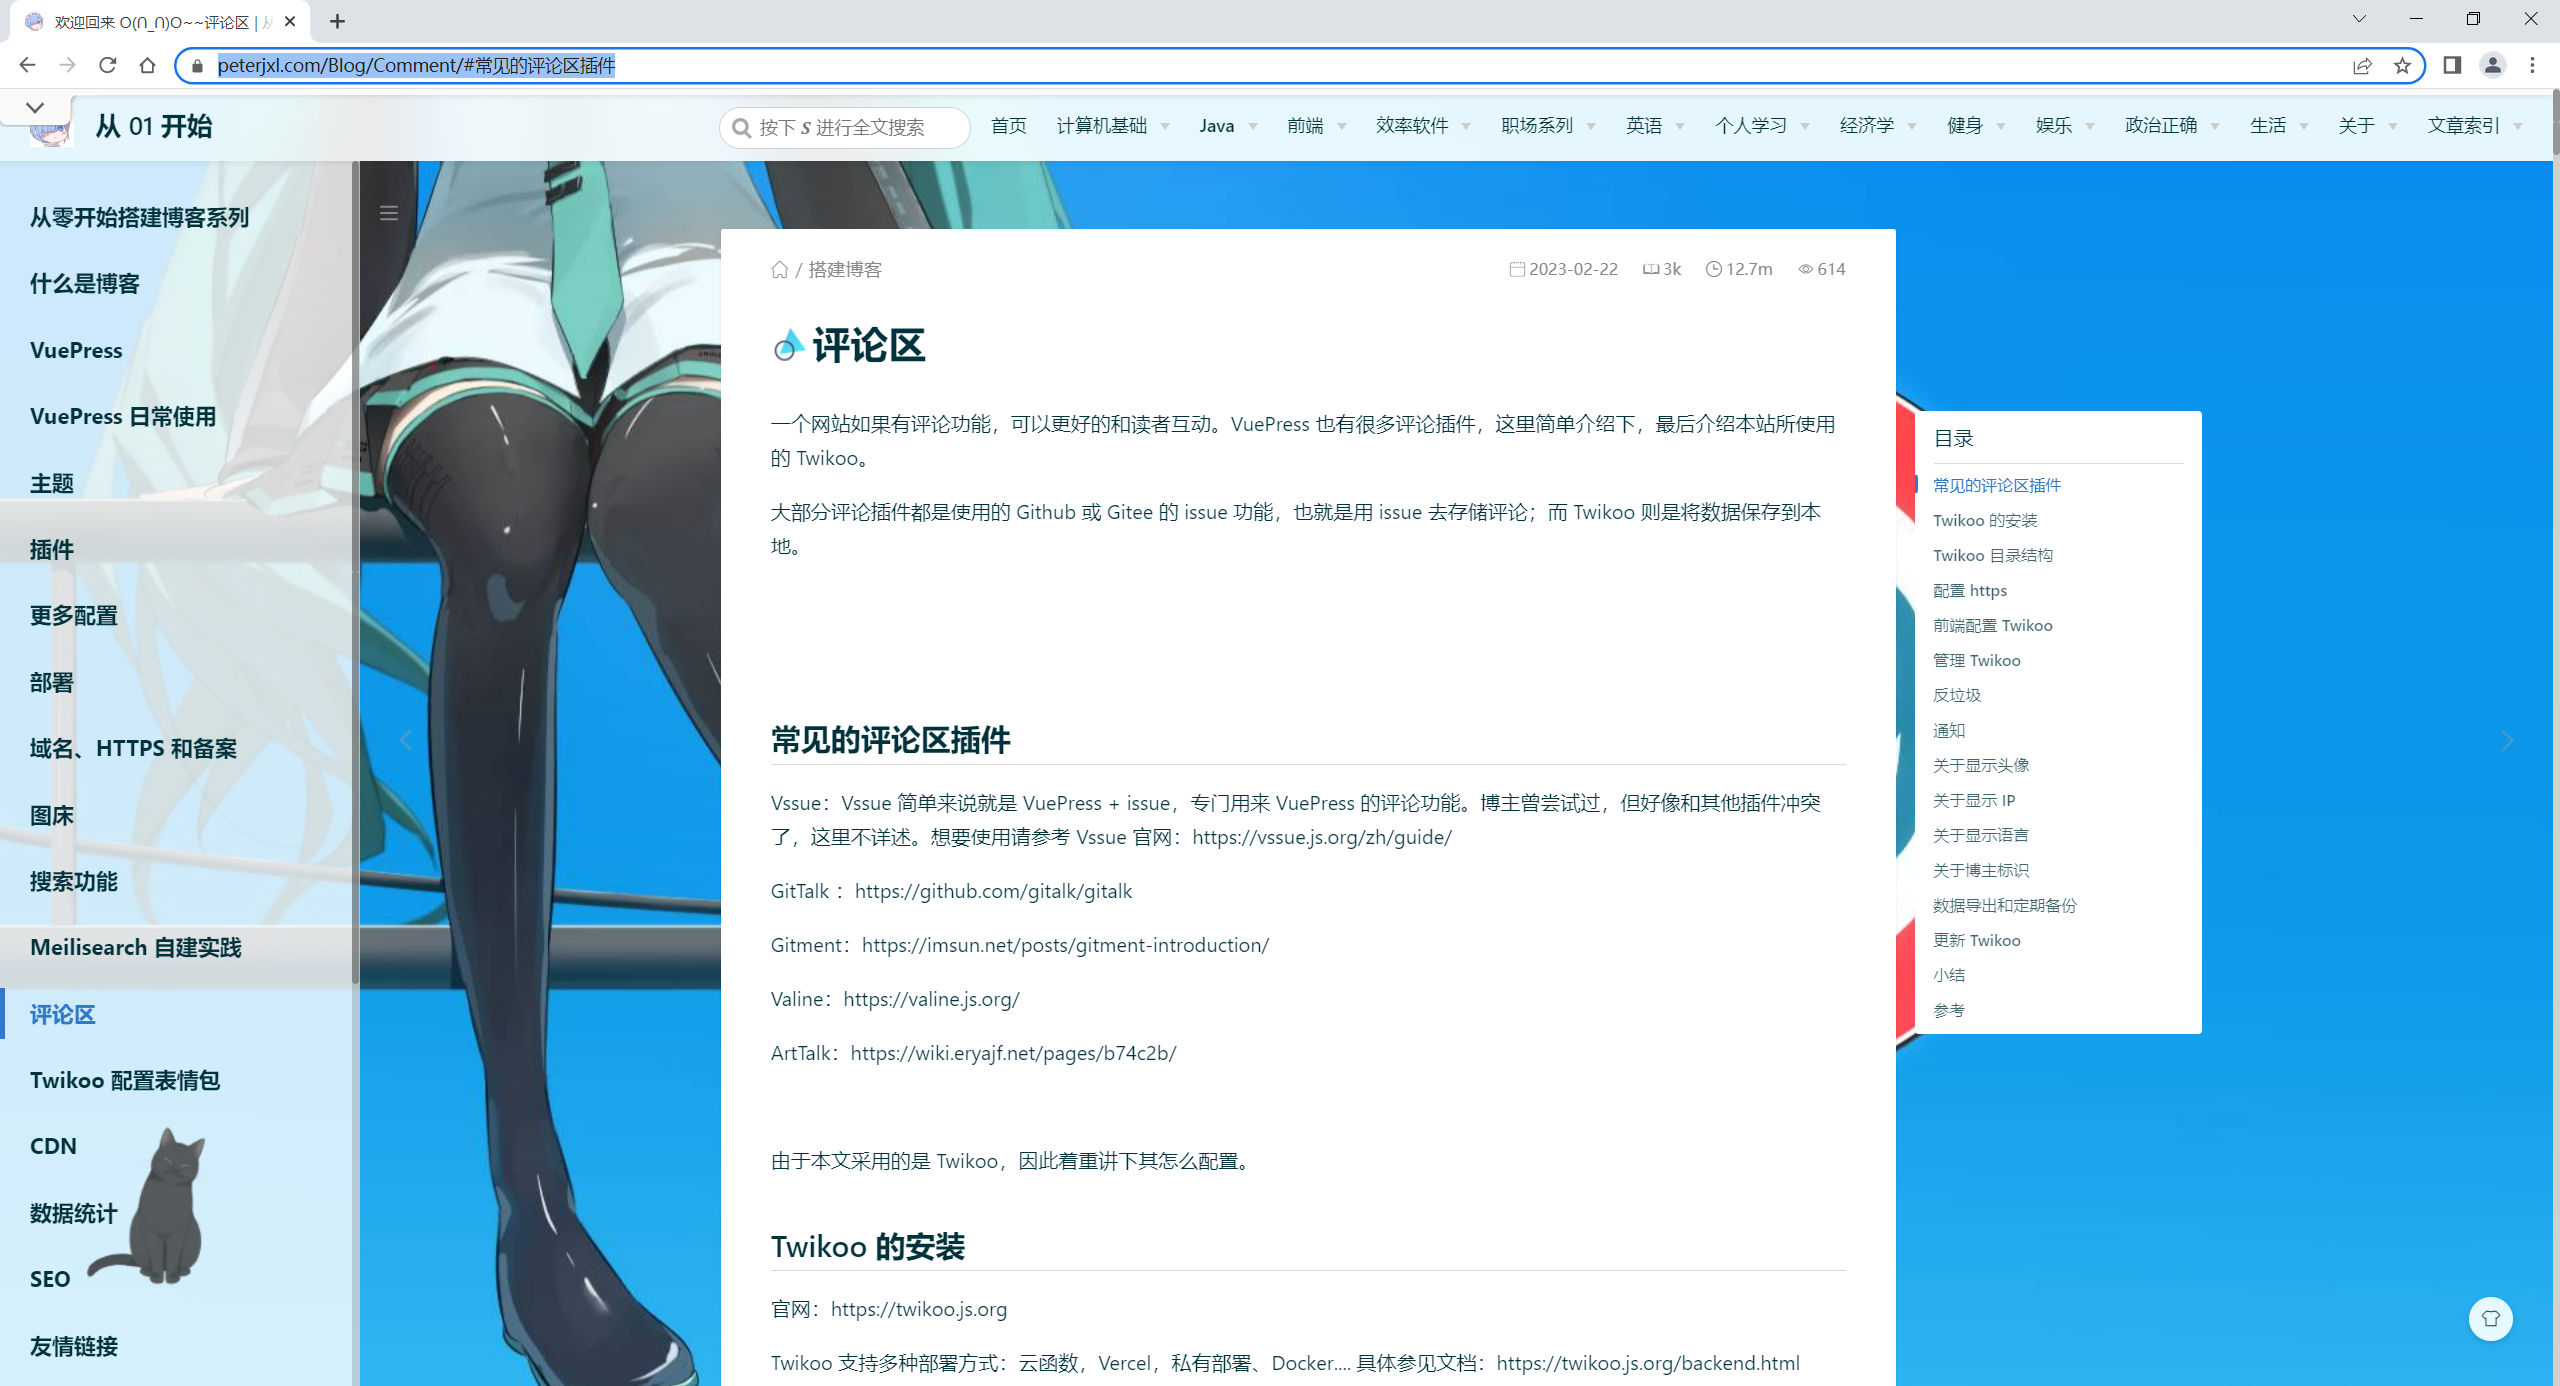
Task: Expand the 计算机基础 dropdown menu
Action: pos(1112,126)
